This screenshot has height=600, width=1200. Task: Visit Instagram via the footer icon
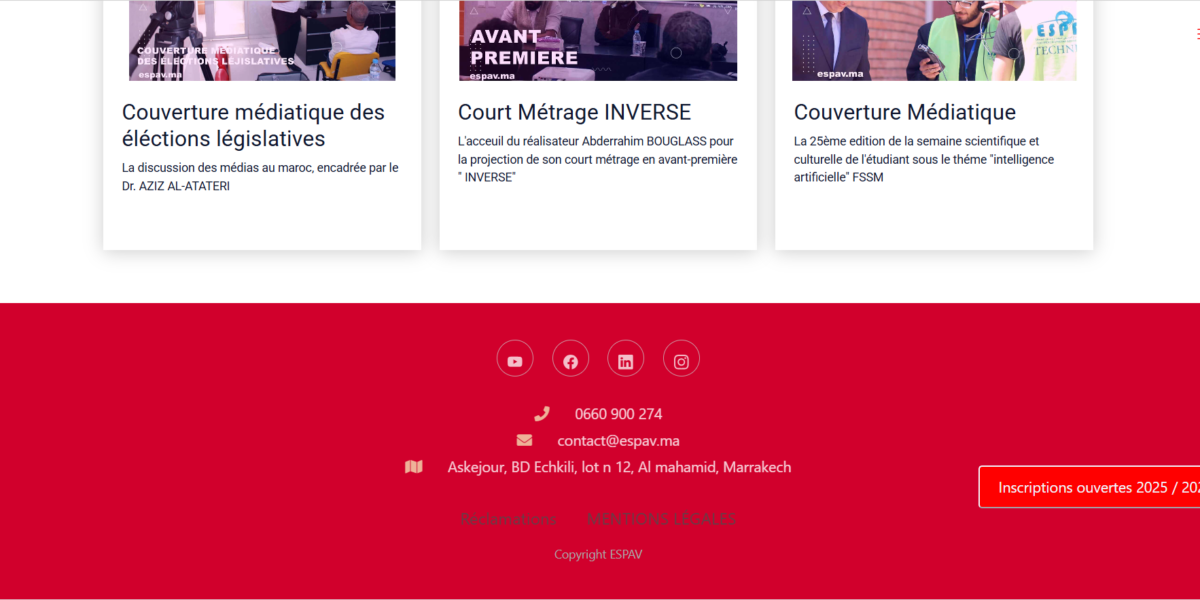point(681,359)
